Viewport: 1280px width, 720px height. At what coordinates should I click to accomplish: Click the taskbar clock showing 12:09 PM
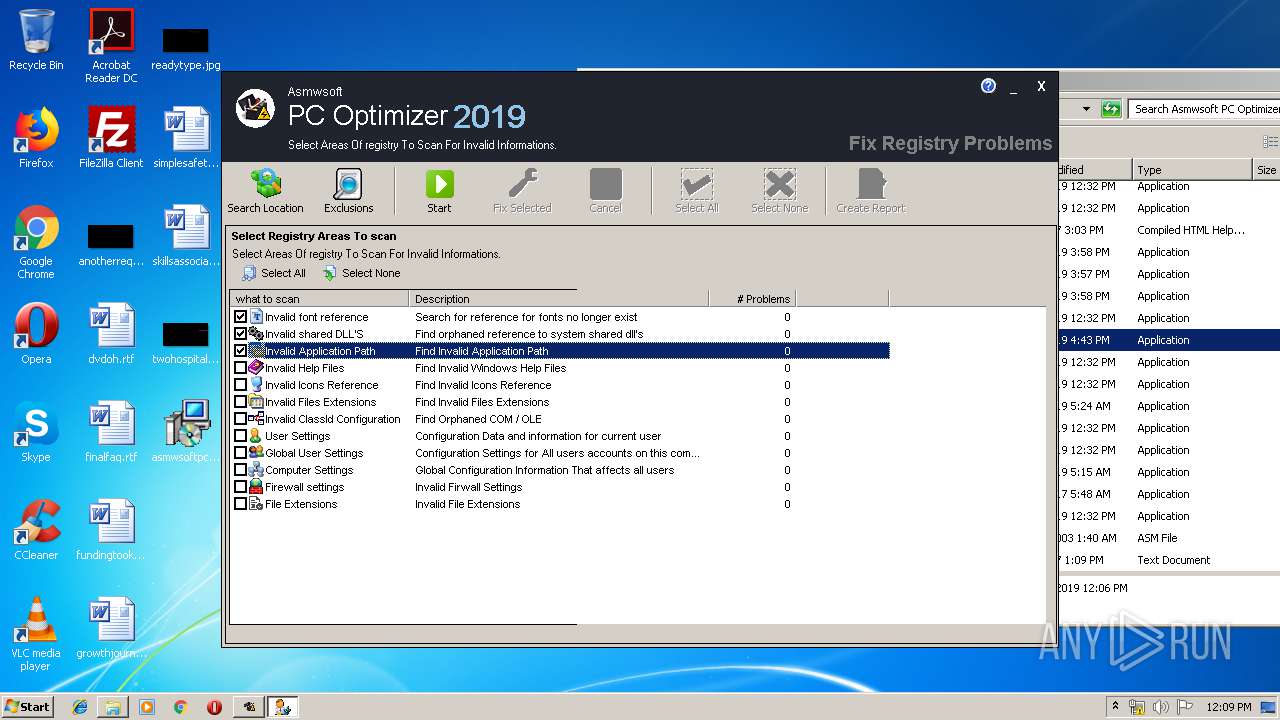point(1229,707)
